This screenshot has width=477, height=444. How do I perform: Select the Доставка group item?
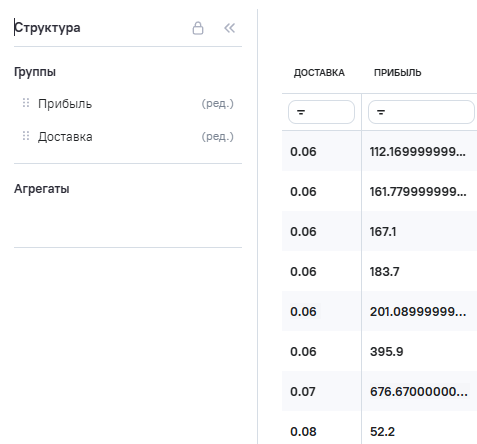pos(65,137)
